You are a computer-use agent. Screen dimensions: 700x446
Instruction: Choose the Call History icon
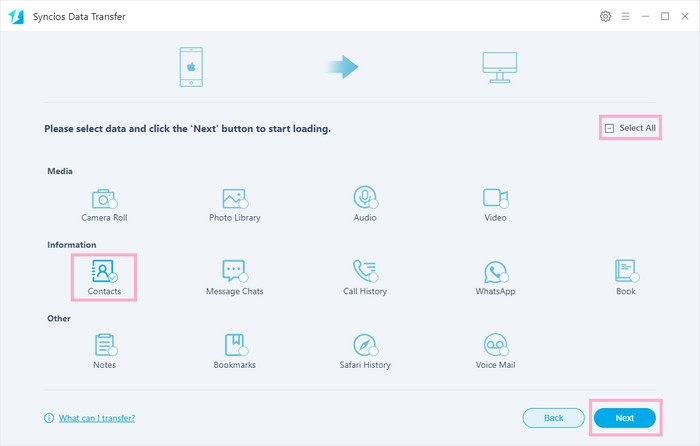[x=365, y=271]
